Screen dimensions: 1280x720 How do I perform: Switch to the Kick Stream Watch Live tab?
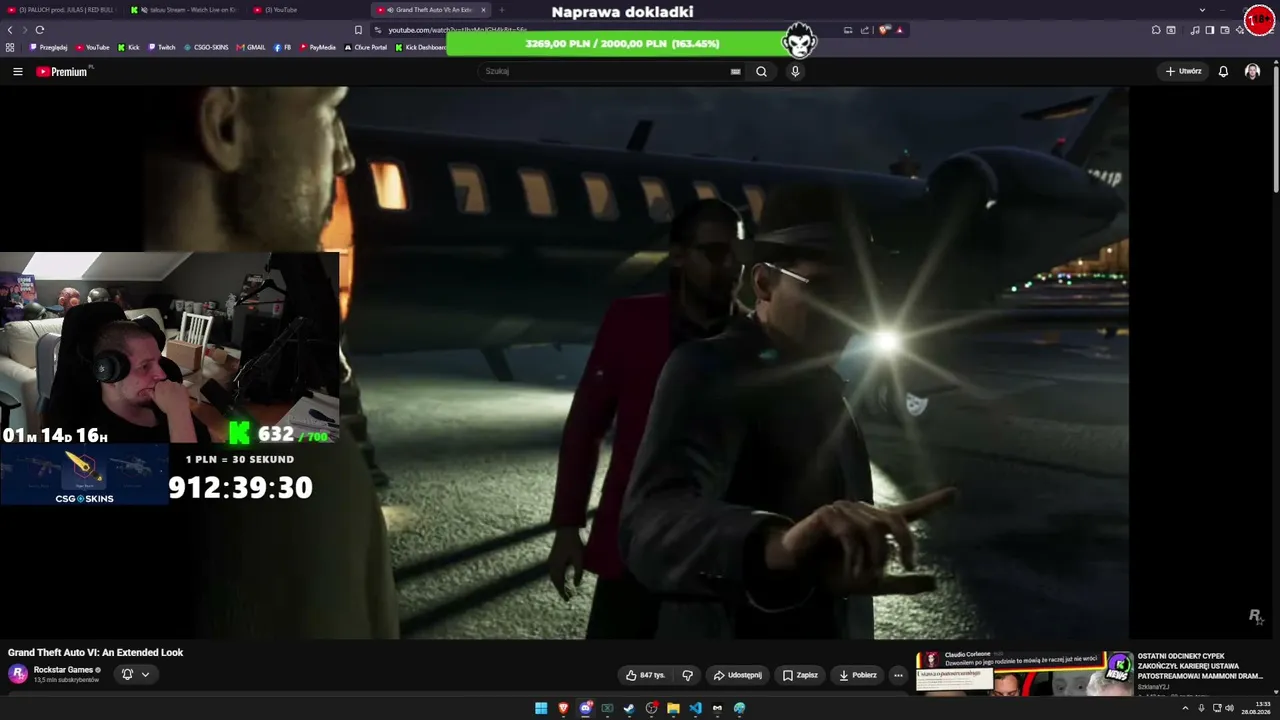[185, 10]
